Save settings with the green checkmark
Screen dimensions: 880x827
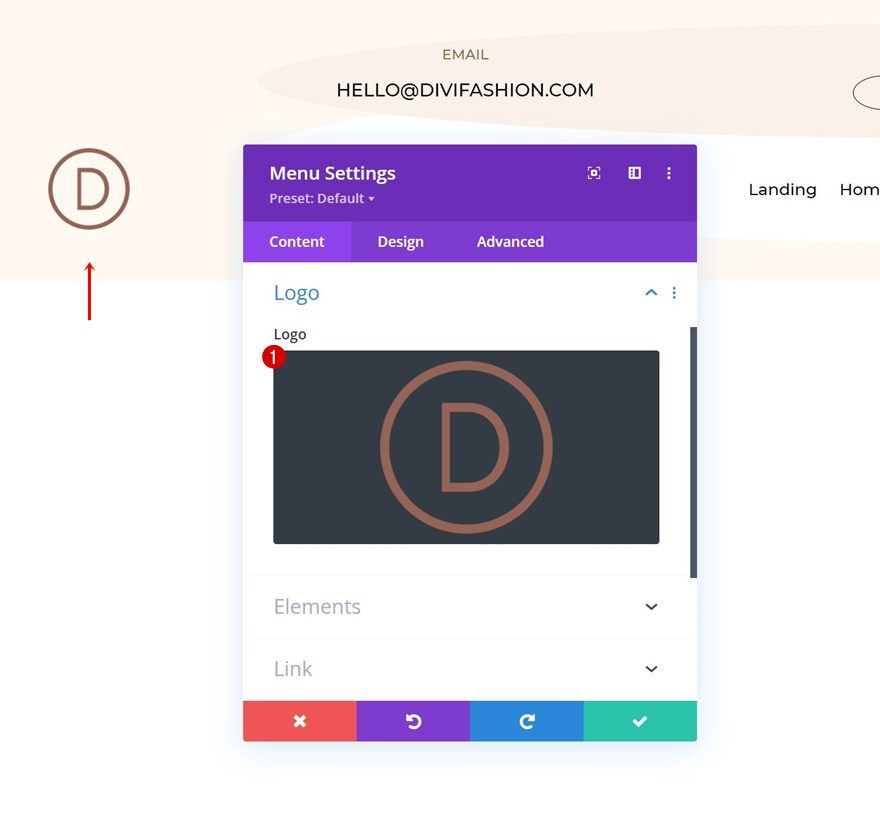pos(640,720)
